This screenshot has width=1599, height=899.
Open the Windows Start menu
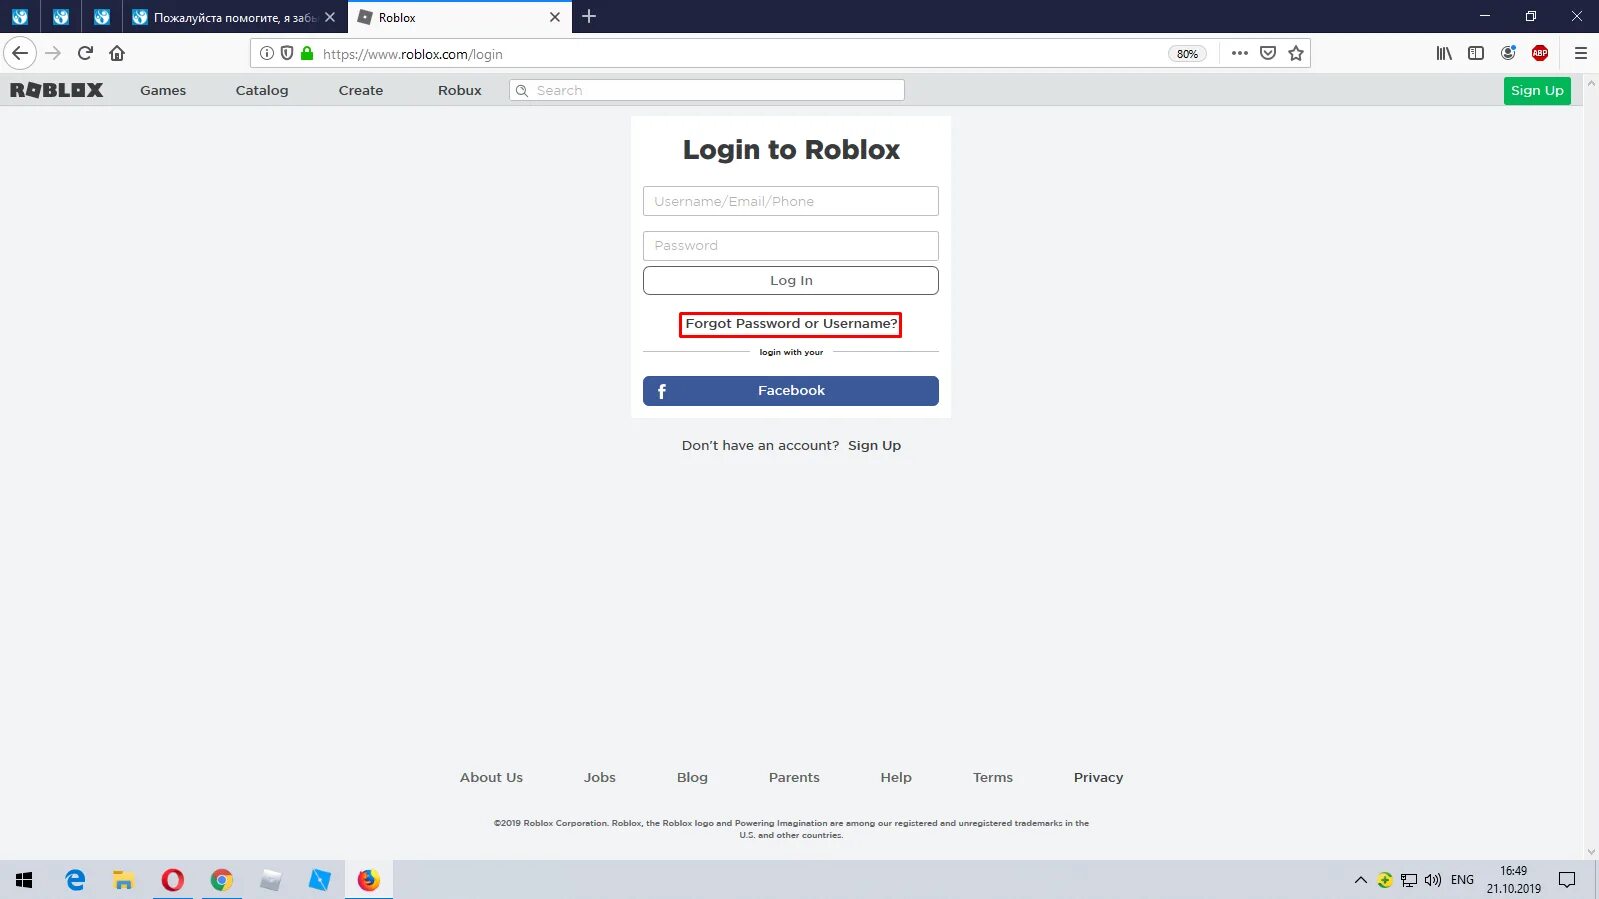point(24,880)
